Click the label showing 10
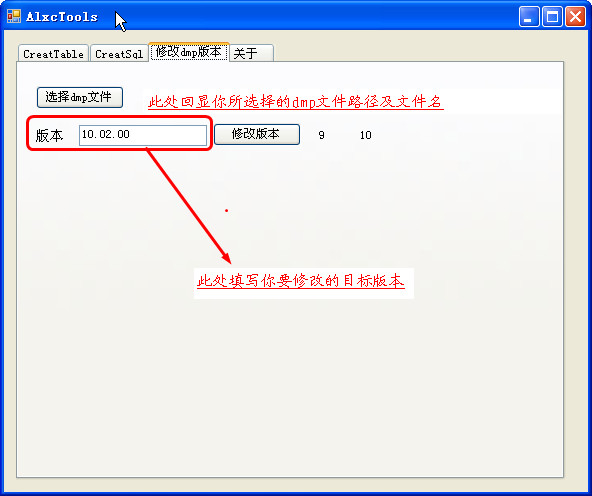The height and width of the screenshot is (496, 592). point(365,135)
